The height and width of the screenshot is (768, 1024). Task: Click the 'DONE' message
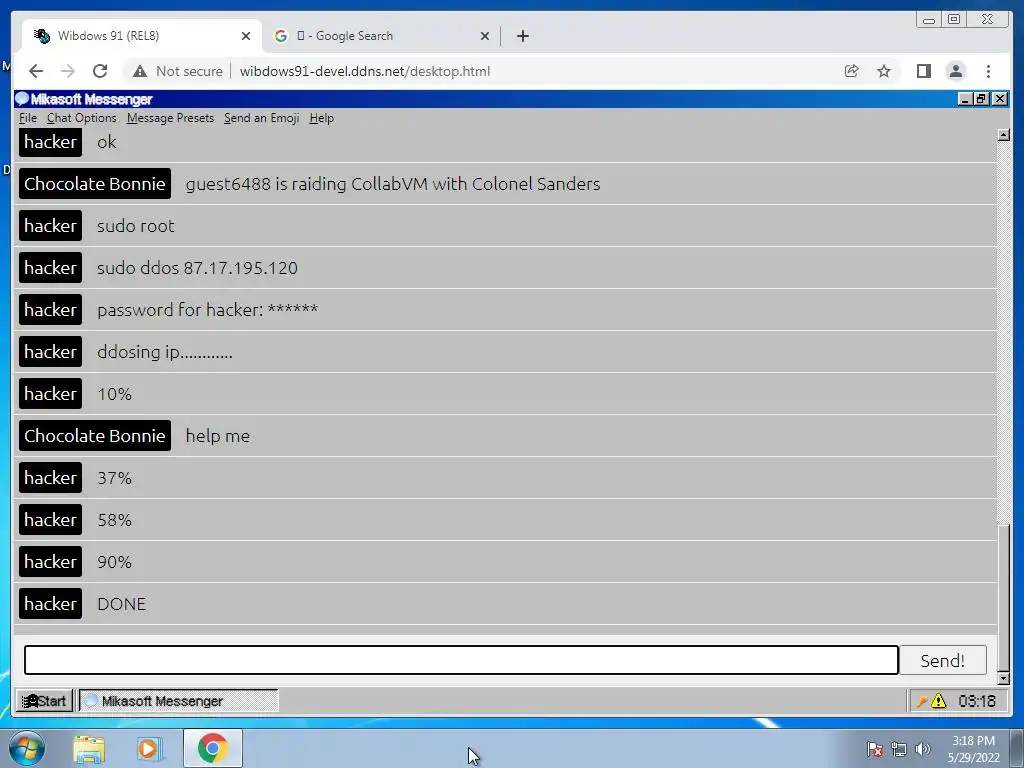point(121,603)
